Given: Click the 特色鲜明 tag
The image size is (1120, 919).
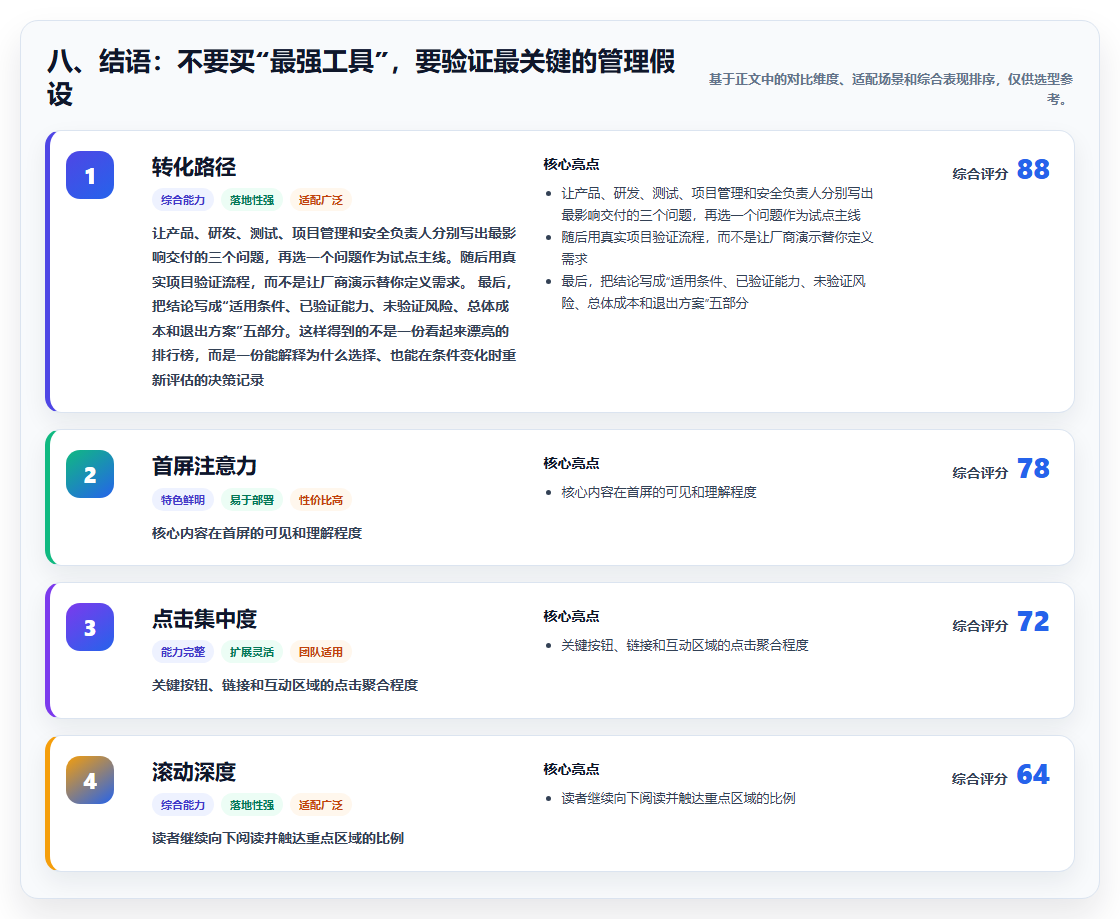Looking at the screenshot, I should pyautogui.click(x=183, y=500).
